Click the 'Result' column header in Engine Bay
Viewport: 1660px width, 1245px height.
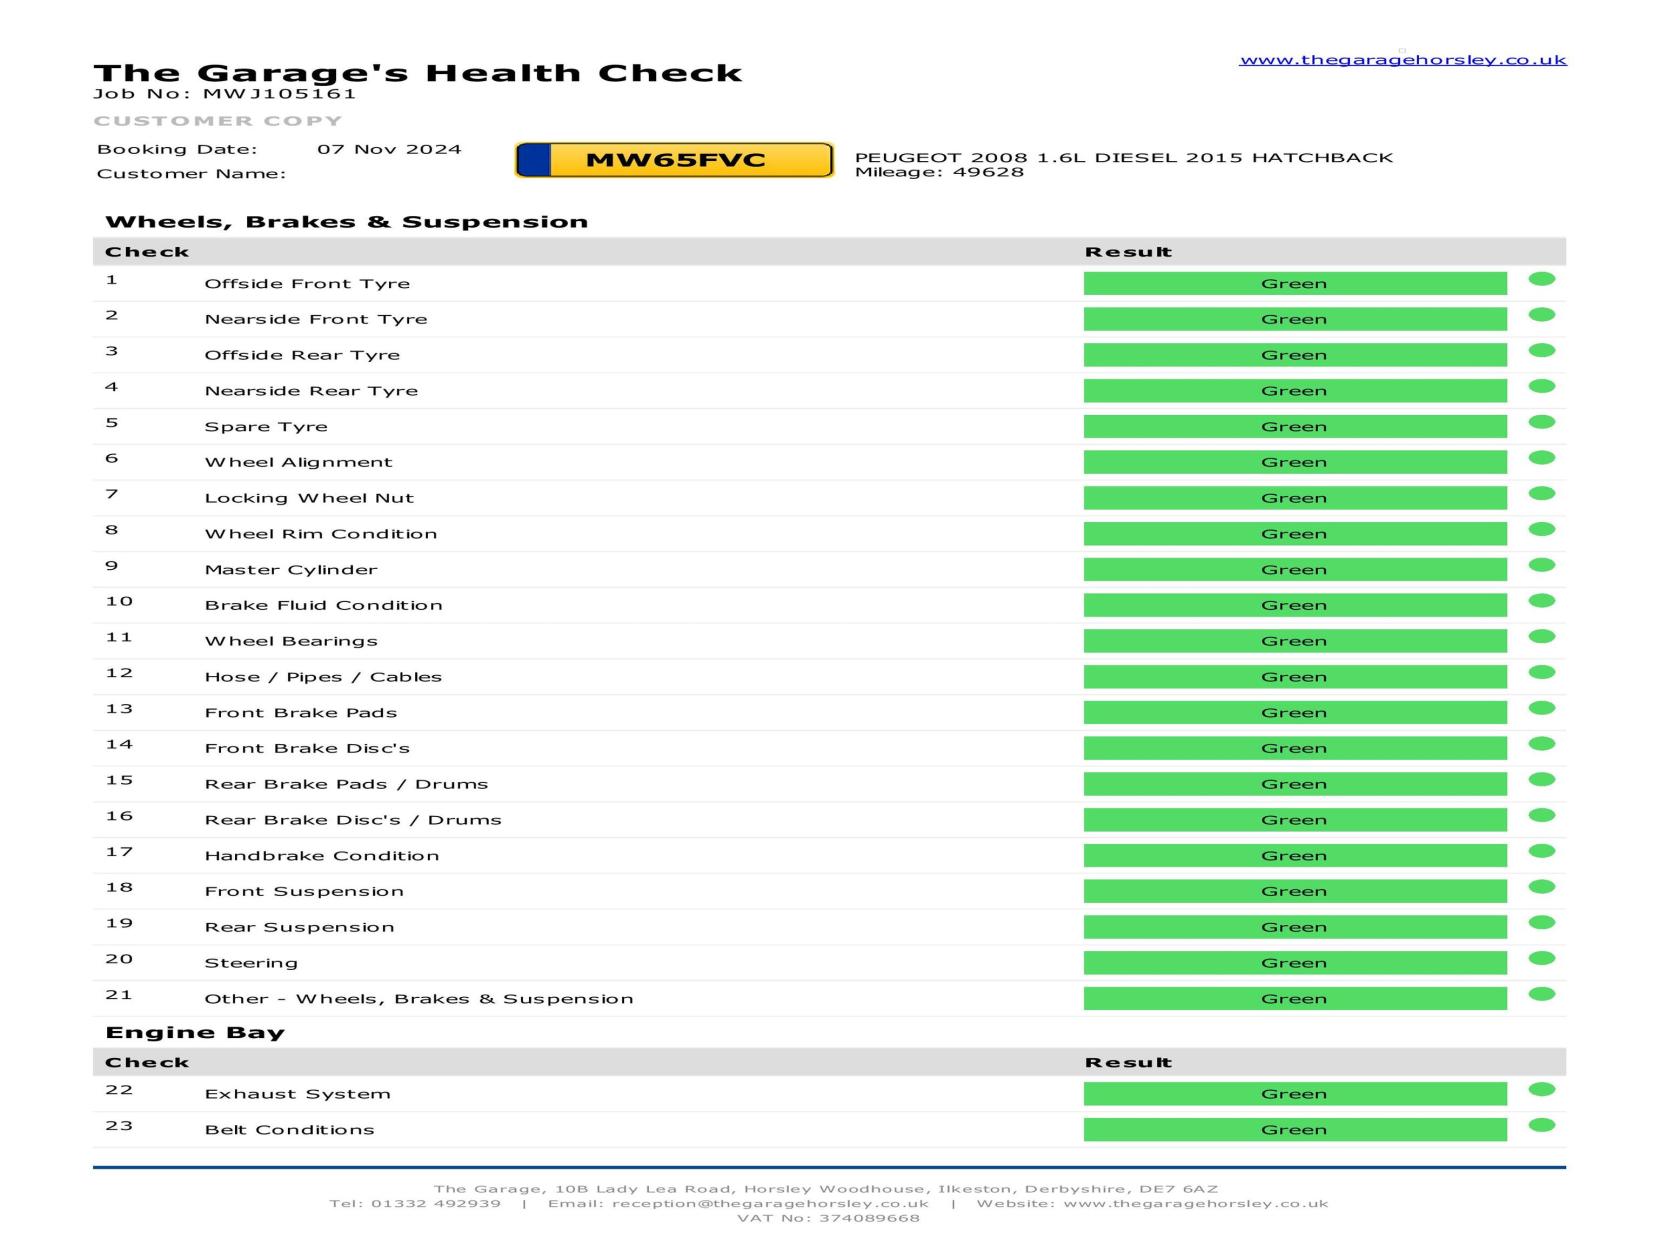point(1128,1063)
